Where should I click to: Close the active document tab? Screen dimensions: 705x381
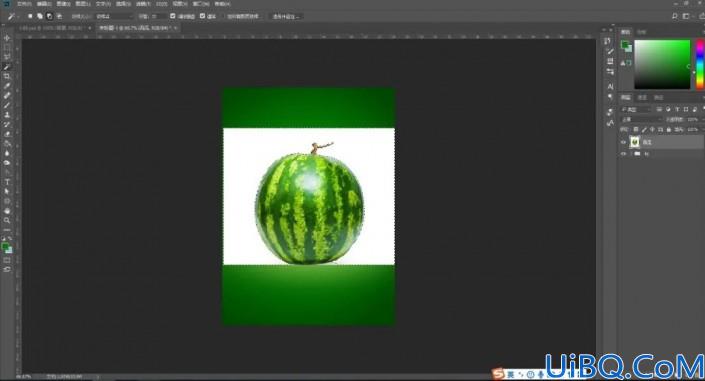[x=175, y=28]
